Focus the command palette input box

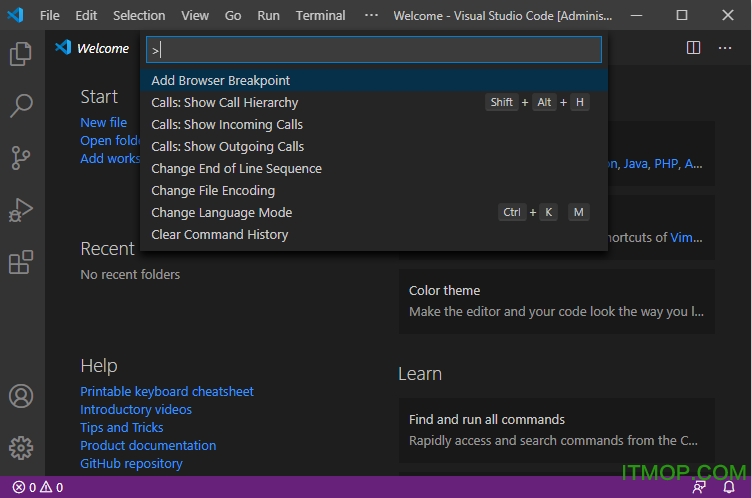(374, 50)
